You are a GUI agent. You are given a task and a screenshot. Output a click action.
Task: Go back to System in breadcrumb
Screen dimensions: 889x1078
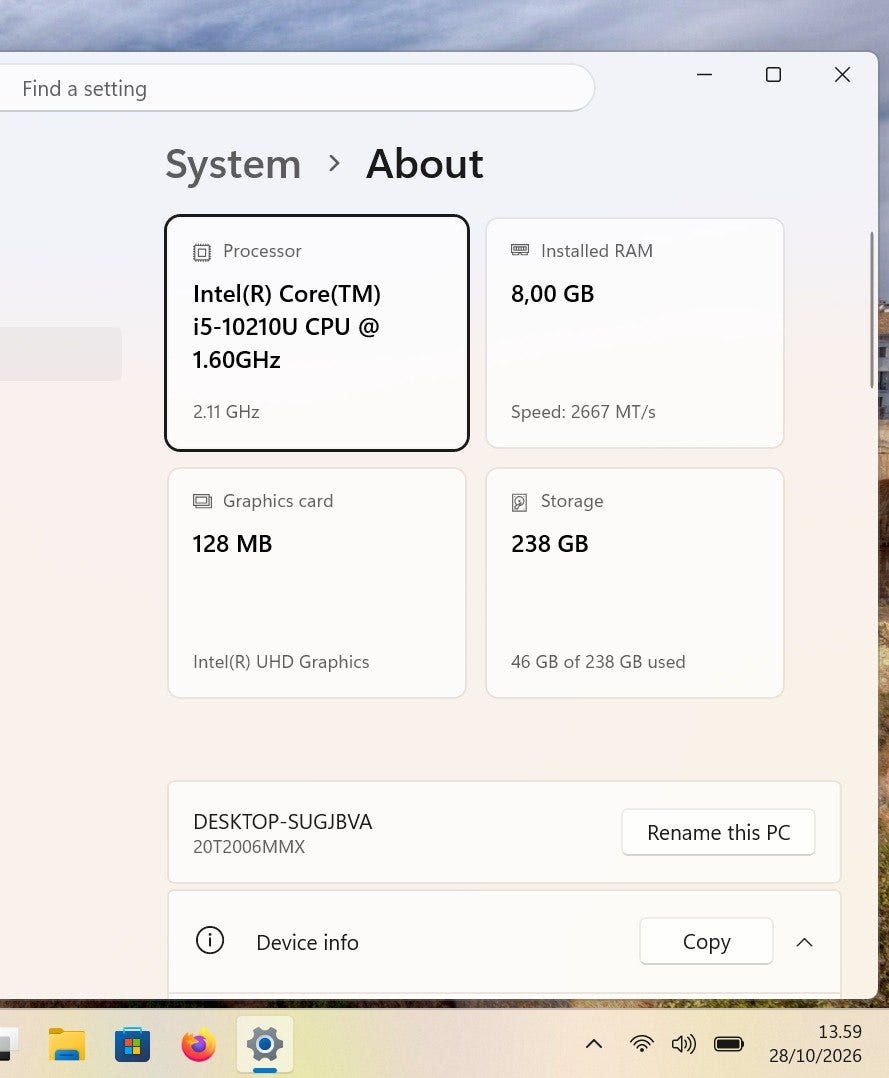233,164
